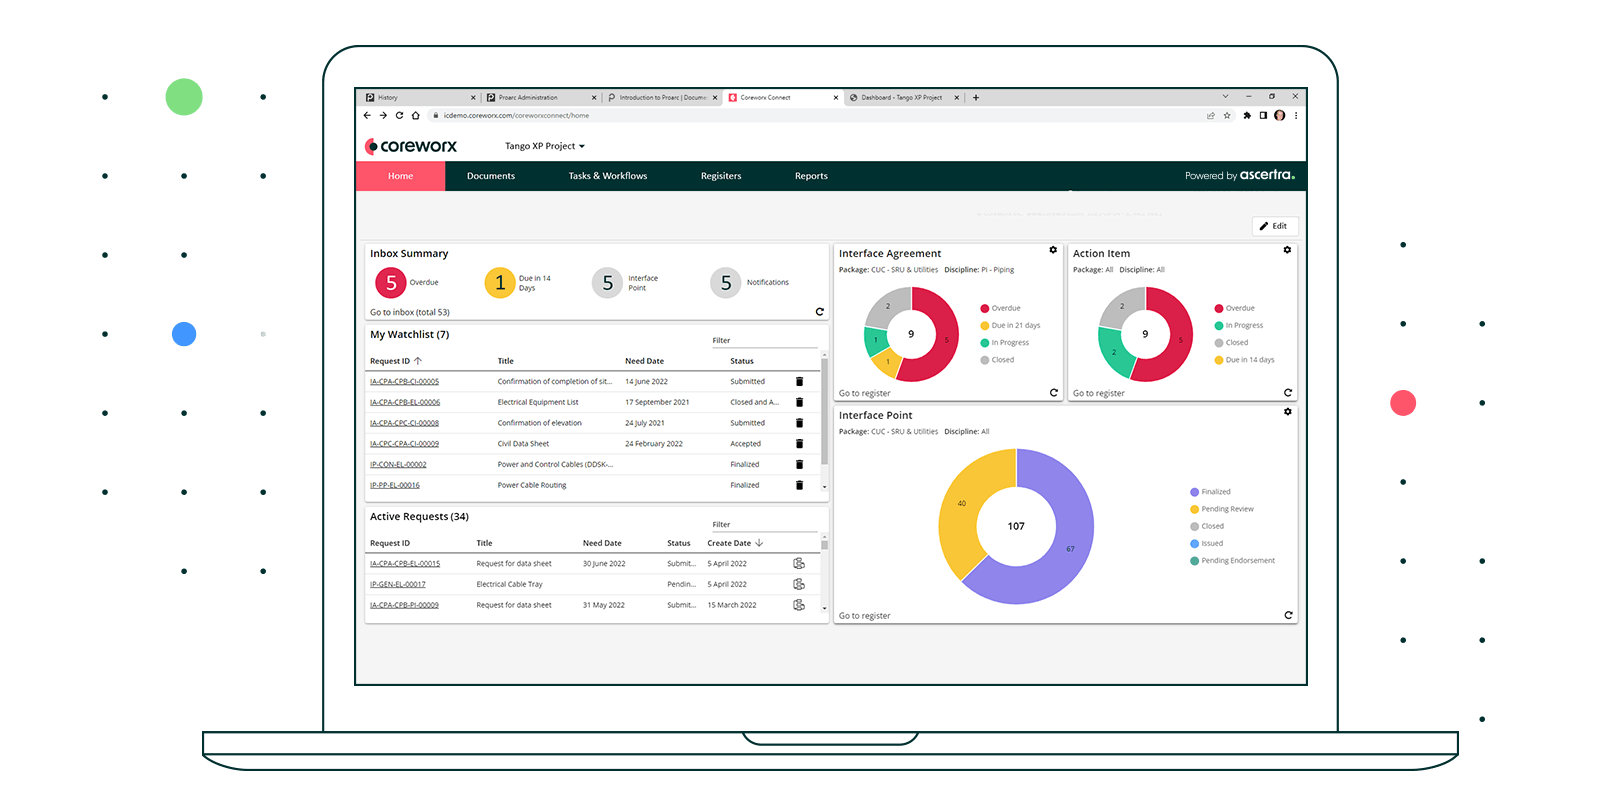
Task: Click the yellow Due in 14 Days badge
Action: (x=500, y=283)
